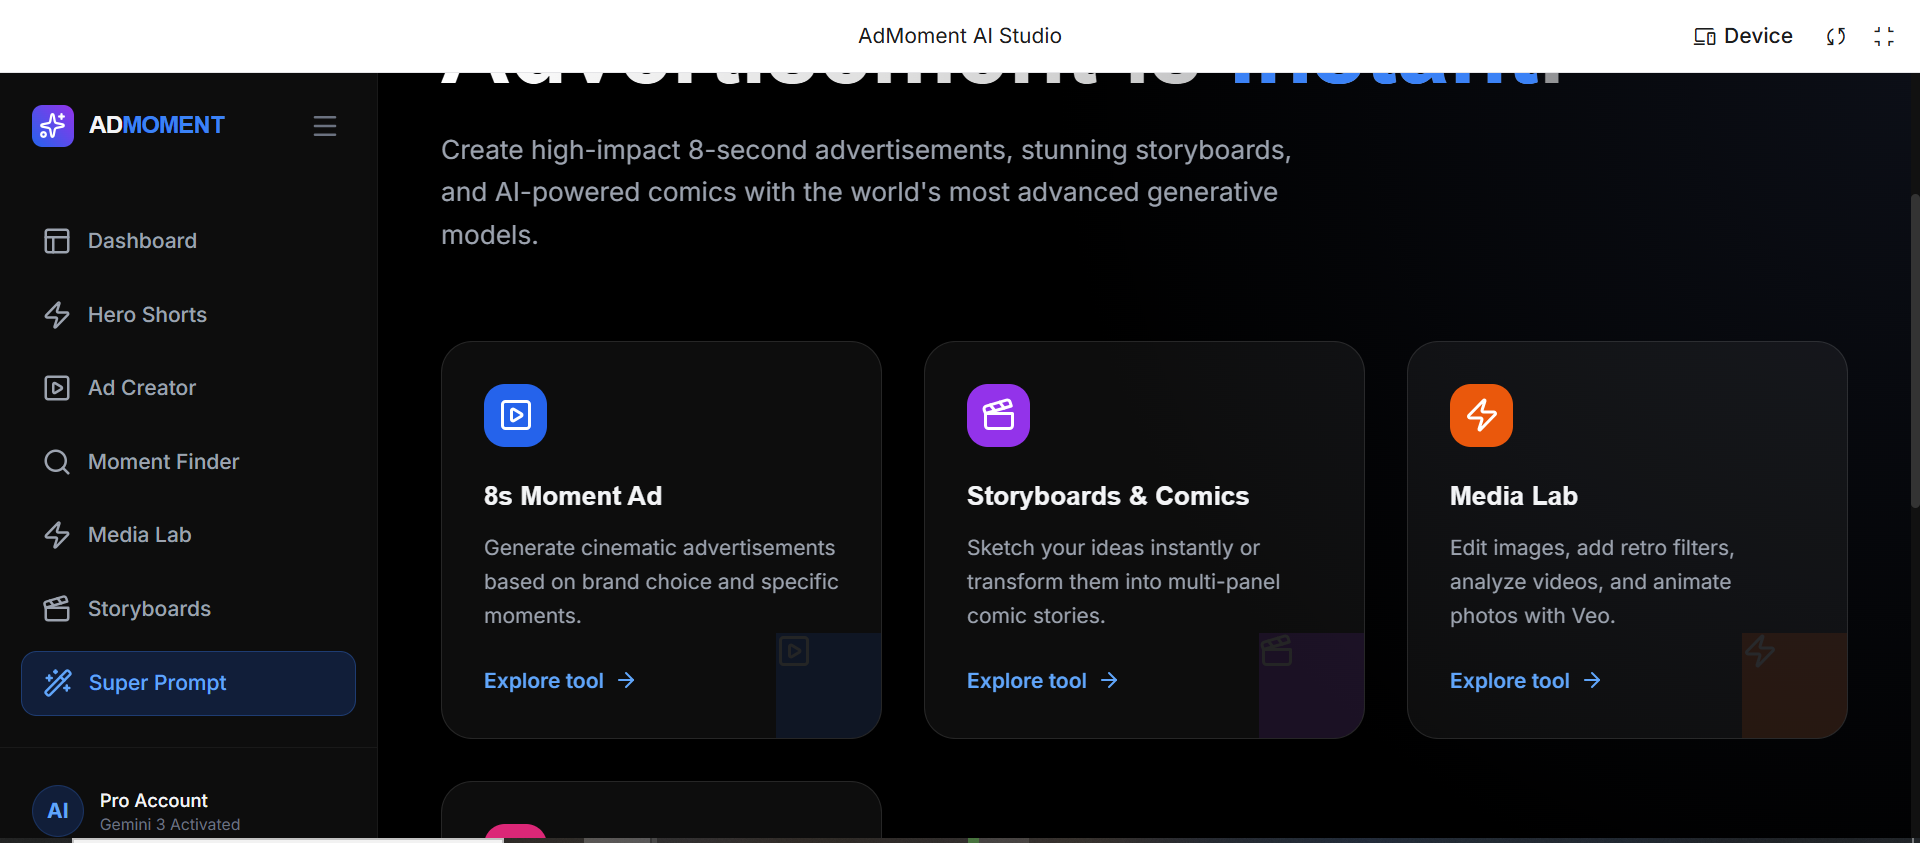This screenshot has width=1920, height=843.
Task: Click arrow icon beside 8s Moment Ad Explore tool
Action: 626,681
